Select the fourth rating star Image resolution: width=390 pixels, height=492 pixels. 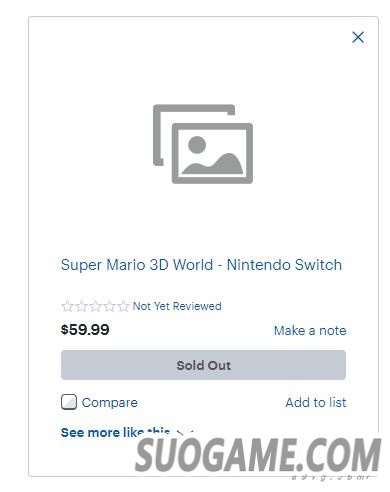pyautogui.click(x=109, y=306)
